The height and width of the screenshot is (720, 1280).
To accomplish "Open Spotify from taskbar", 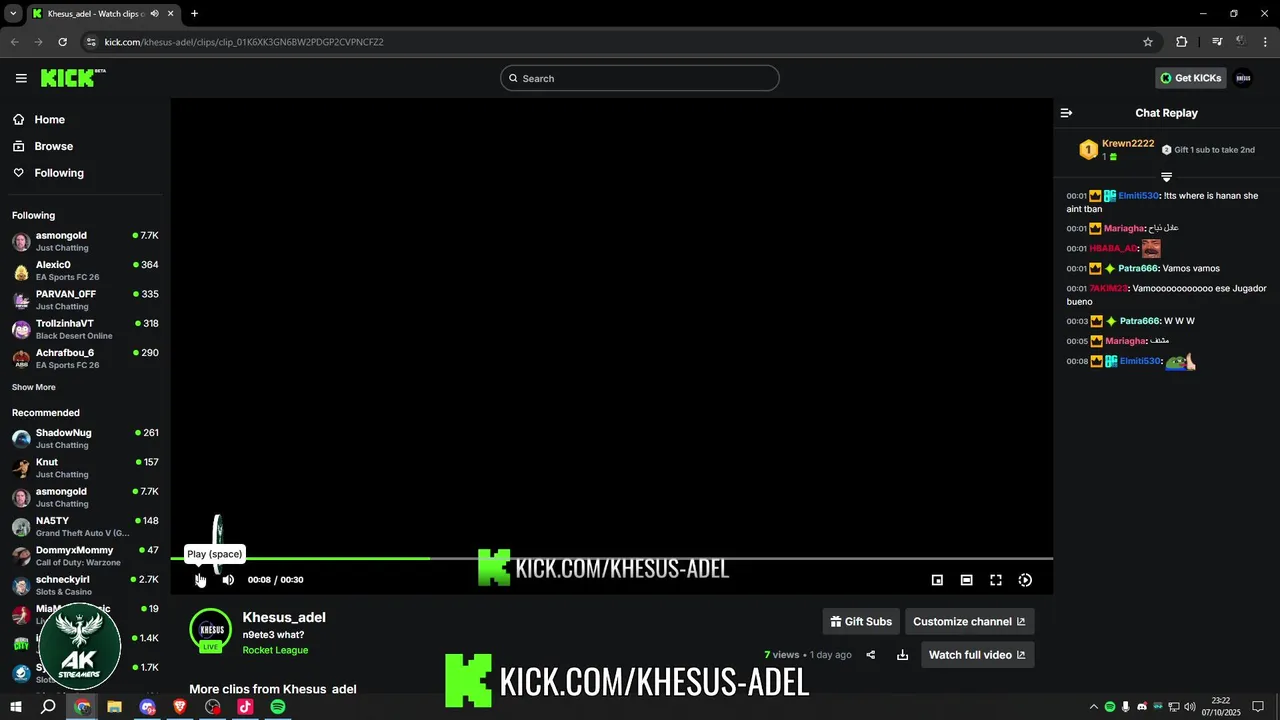I will point(278,707).
